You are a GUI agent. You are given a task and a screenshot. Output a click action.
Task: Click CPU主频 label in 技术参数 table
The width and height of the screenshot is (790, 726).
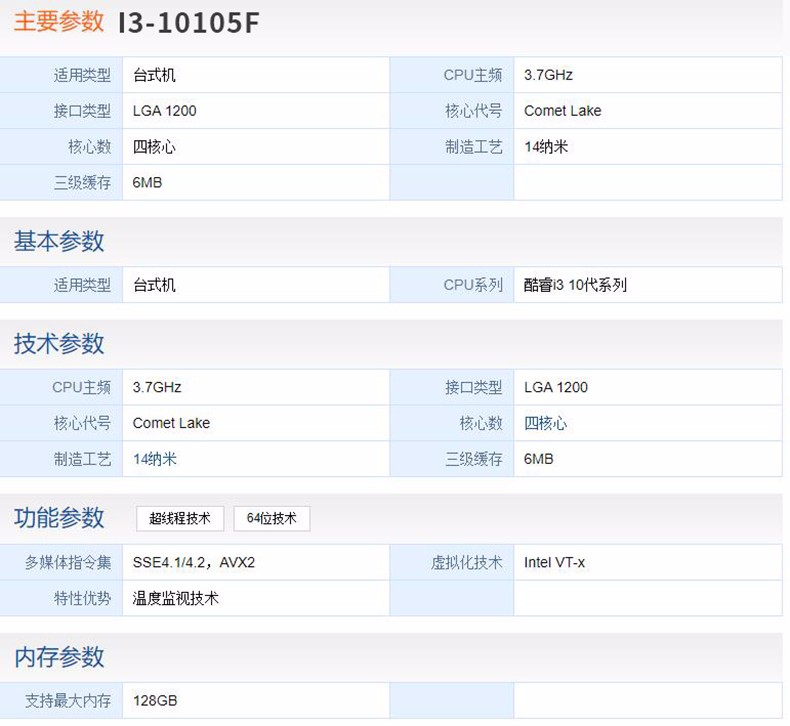pos(82,387)
